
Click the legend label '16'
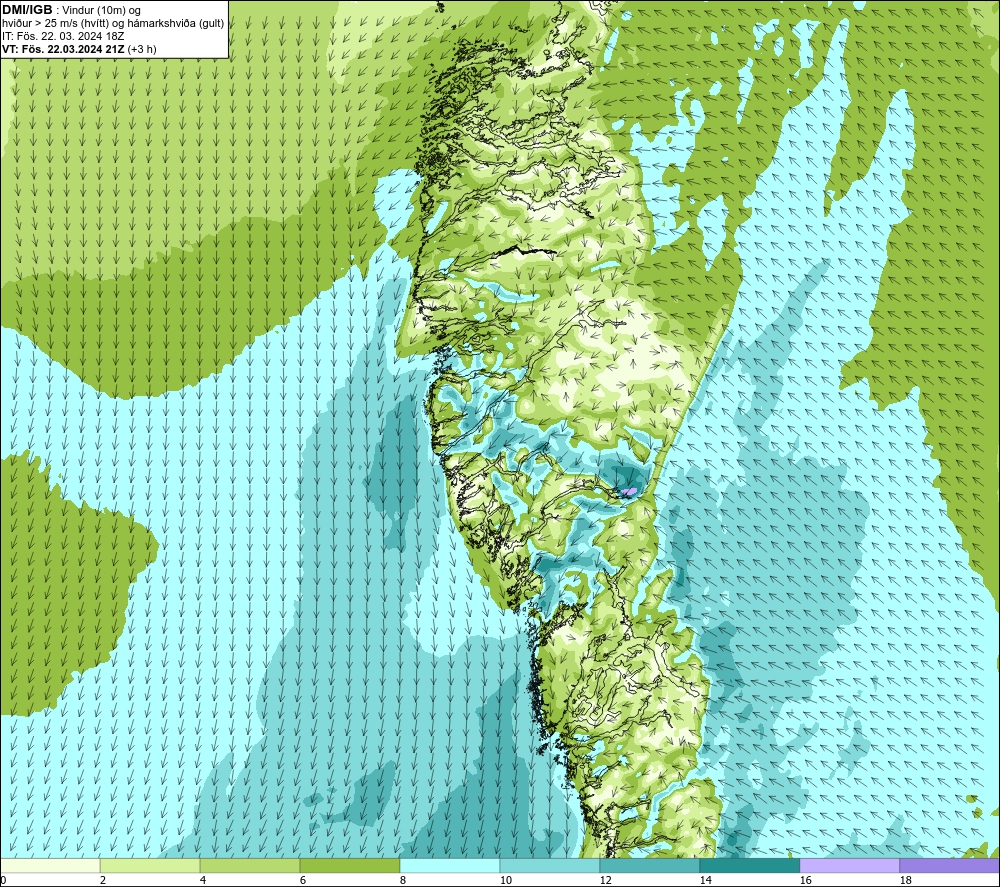click(805, 881)
